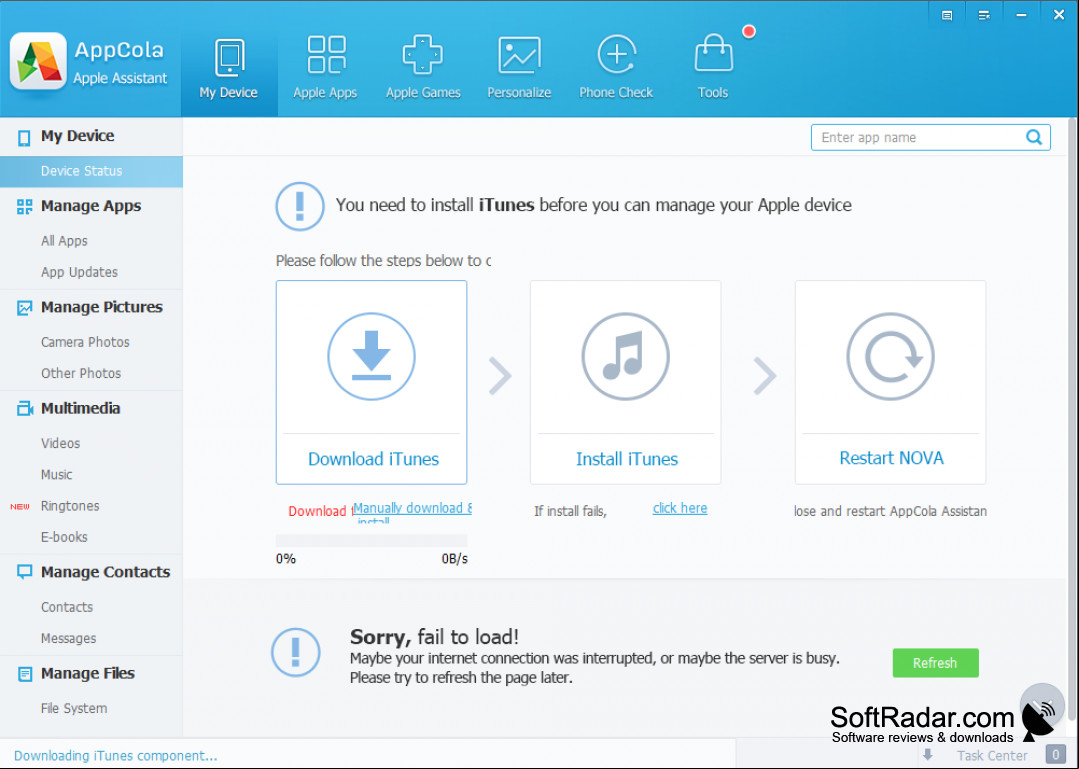Click the Manage Files sidebar heading
The image size is (1079, 769).
(x=87, y=673)
